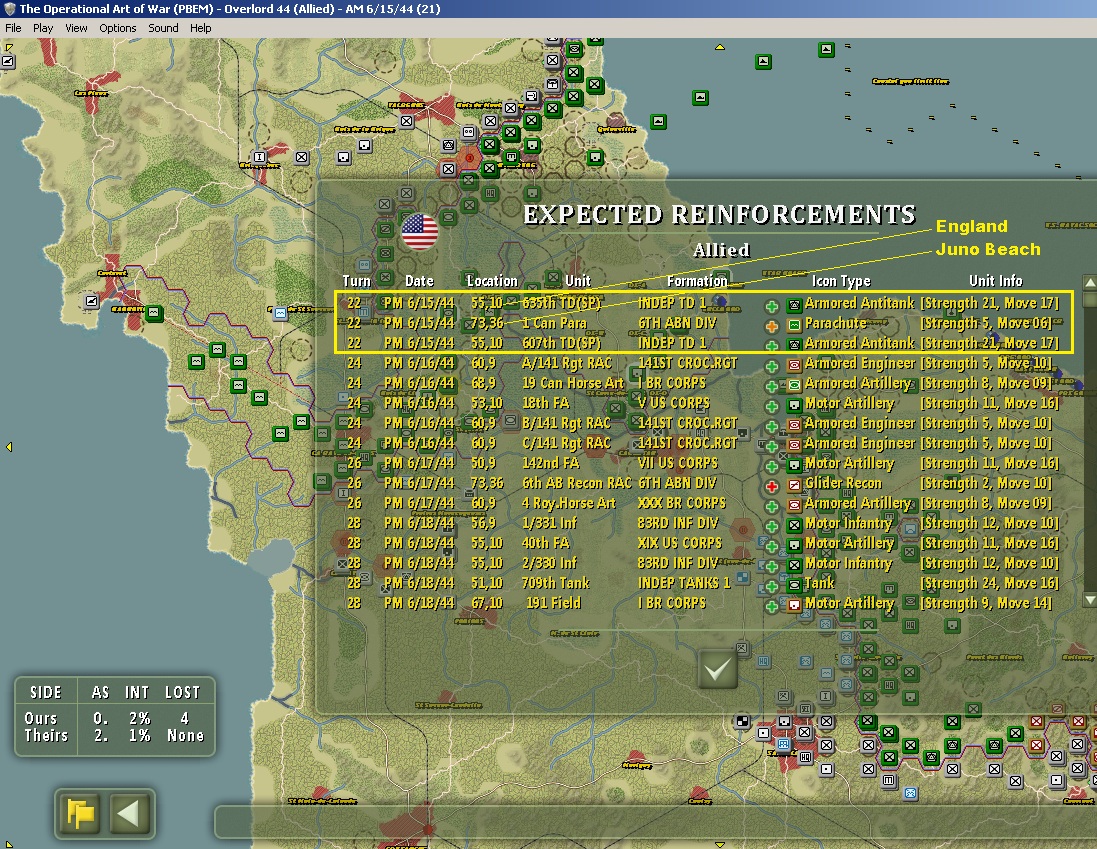Open the Sound menu
1097x849 pixels.
[x=163, y=28]
